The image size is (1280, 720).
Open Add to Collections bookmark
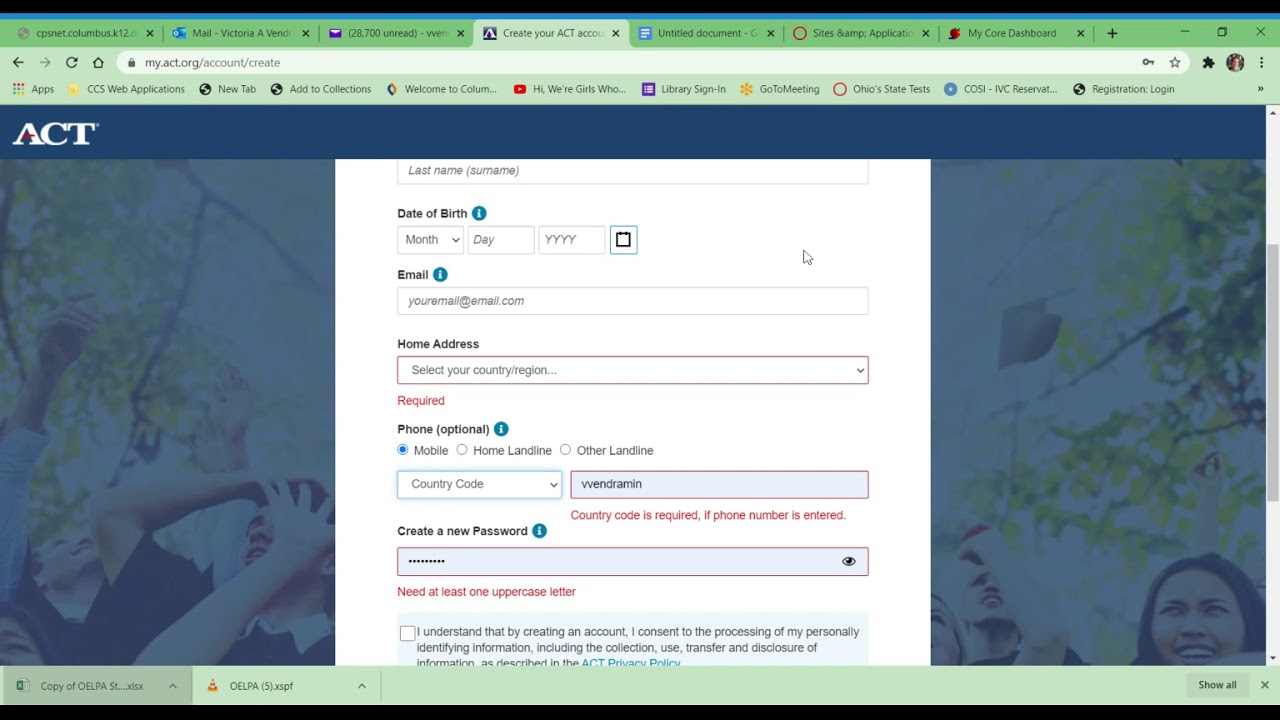320,89
